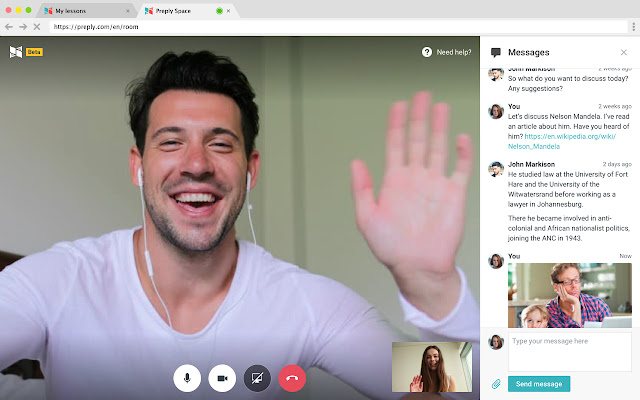Screen dimensions: 640x400
Task: Stop loading the page with X button
Action: pyautogui.click(x=37, y=27)
